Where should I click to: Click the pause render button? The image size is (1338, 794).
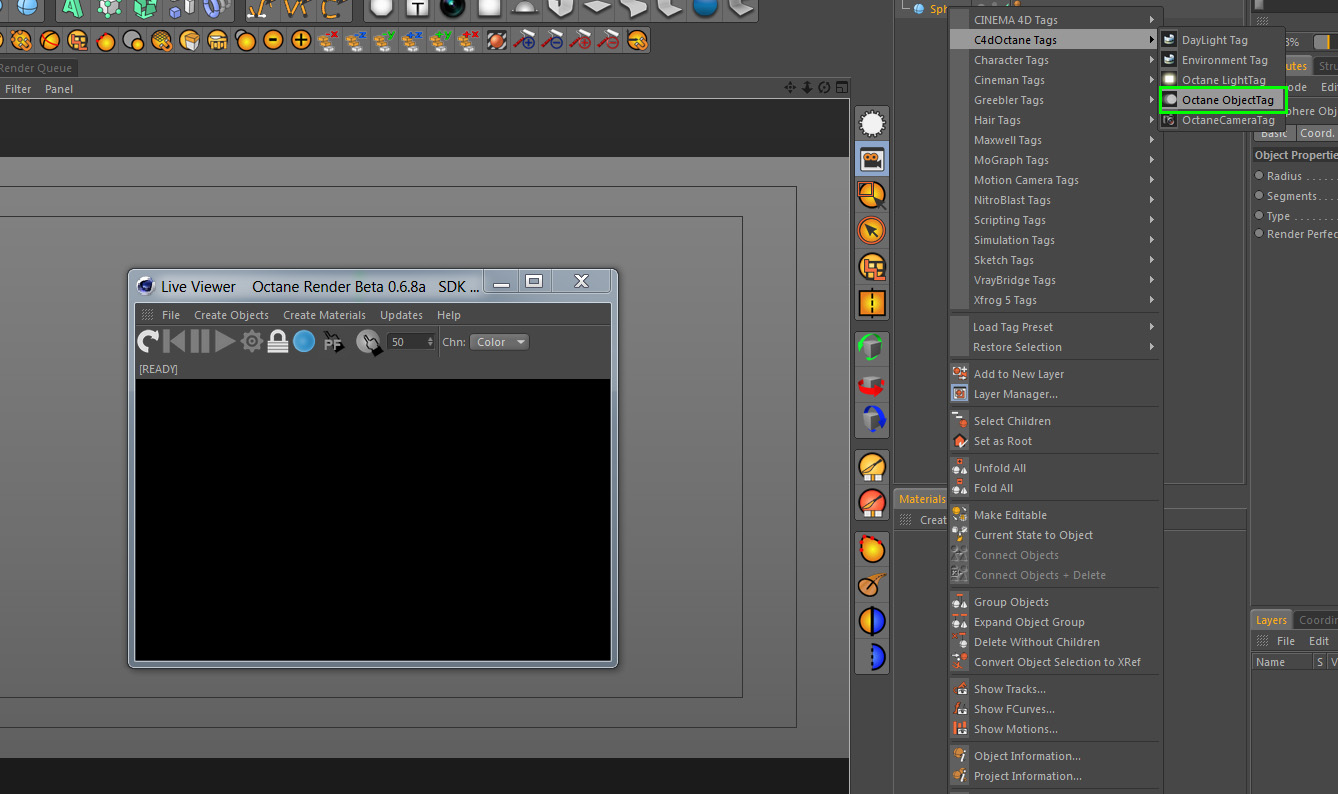click(x=200, y=342)
